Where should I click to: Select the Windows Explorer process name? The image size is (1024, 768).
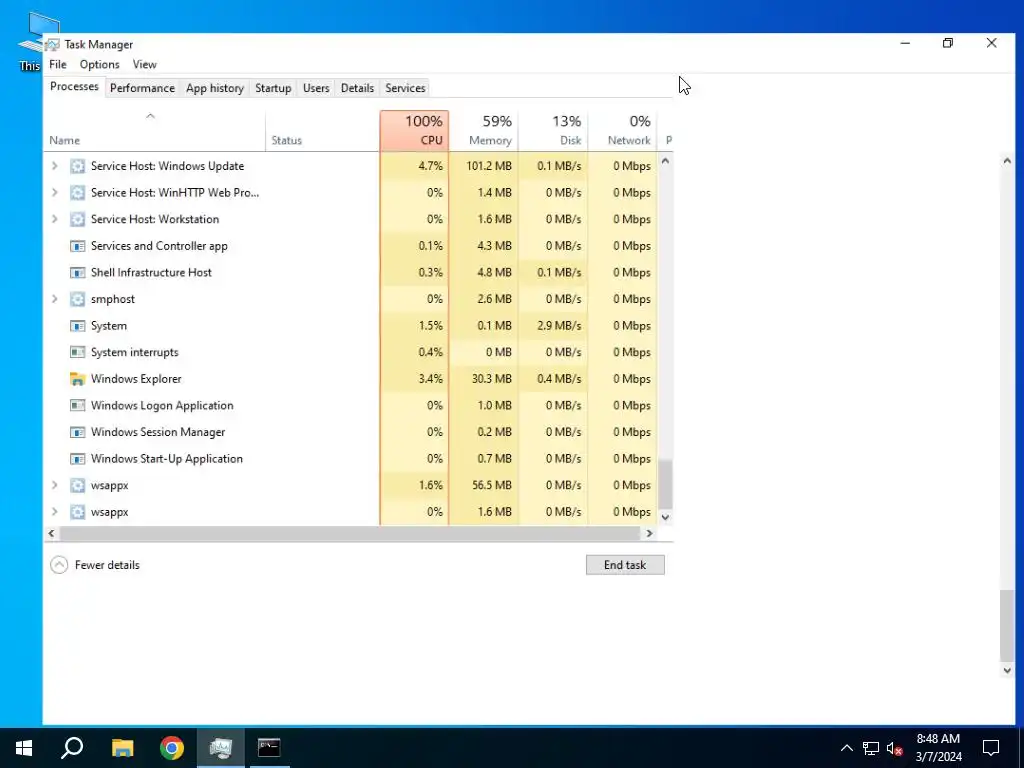[x=136, y=379]
